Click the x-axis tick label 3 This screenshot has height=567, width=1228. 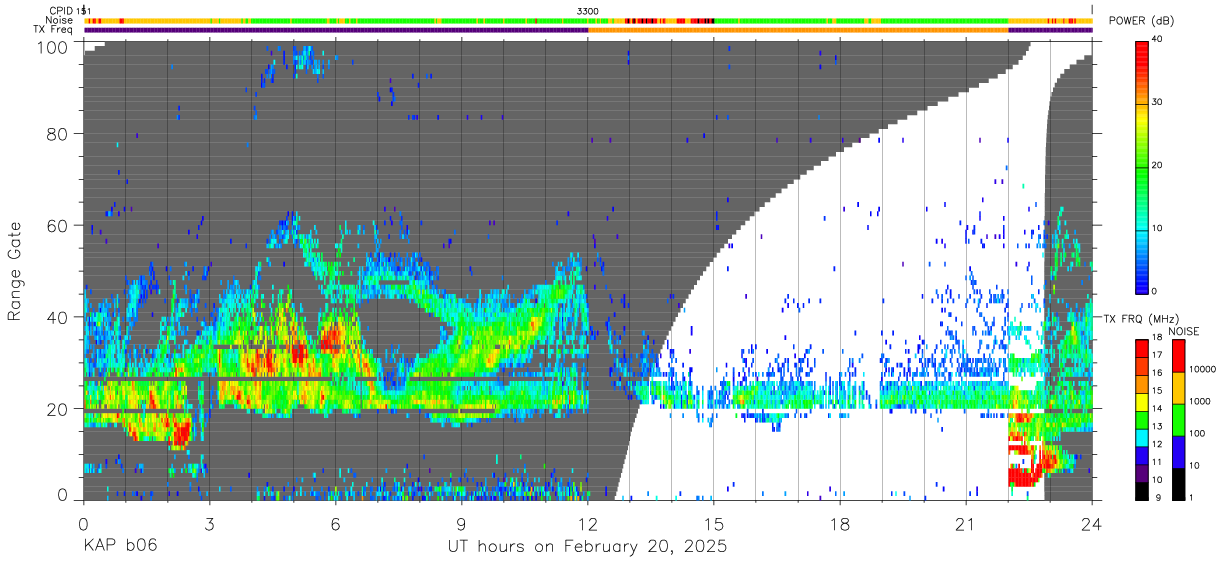[209, 523]
